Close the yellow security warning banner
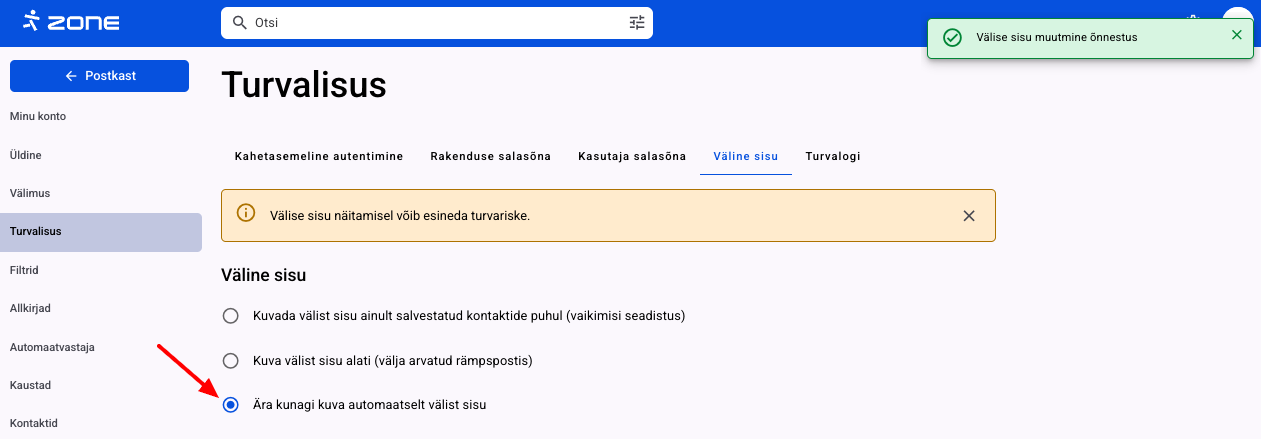The image size is (1261, 439). click(968, 215)
